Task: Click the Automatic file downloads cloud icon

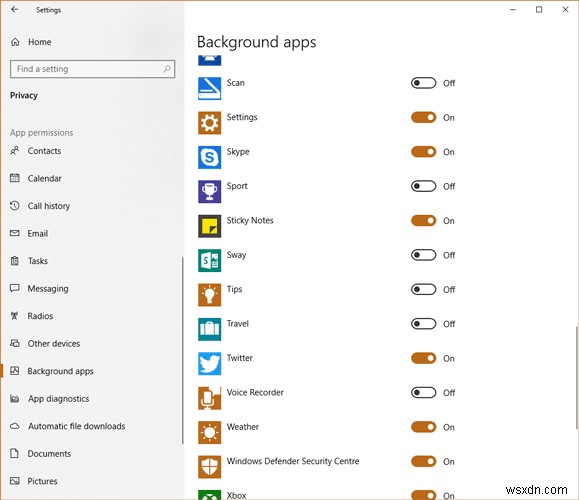Action: coord(14,426)
